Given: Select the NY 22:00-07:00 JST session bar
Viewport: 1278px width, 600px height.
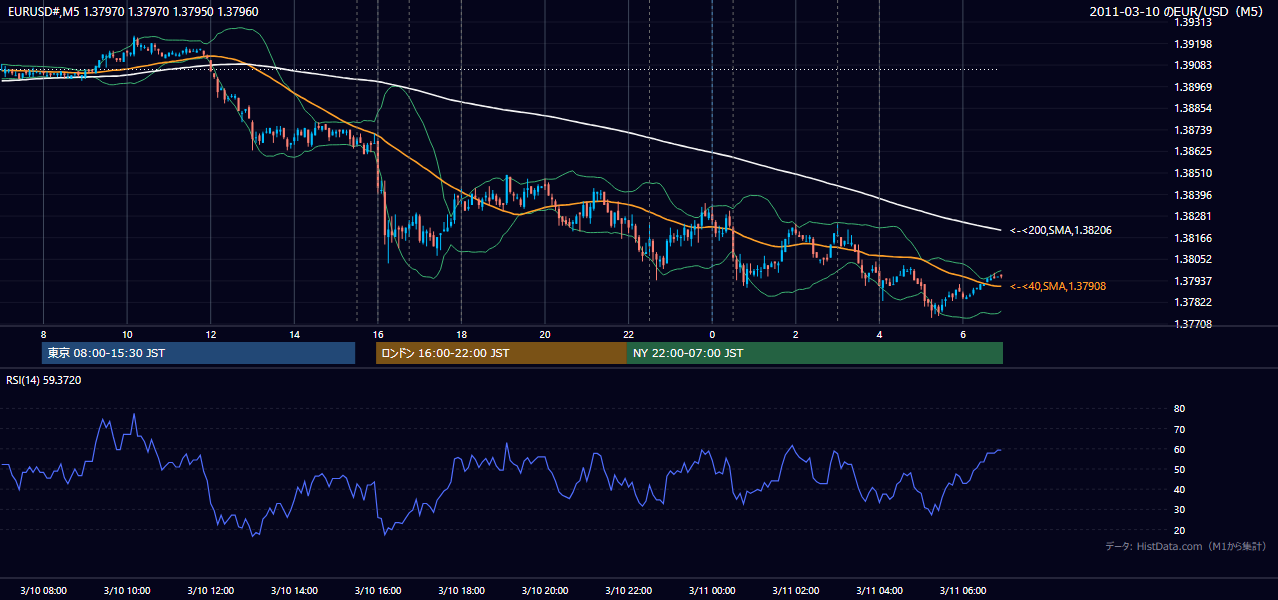Looking at the screenshot, I should click(x=815, y=353).
